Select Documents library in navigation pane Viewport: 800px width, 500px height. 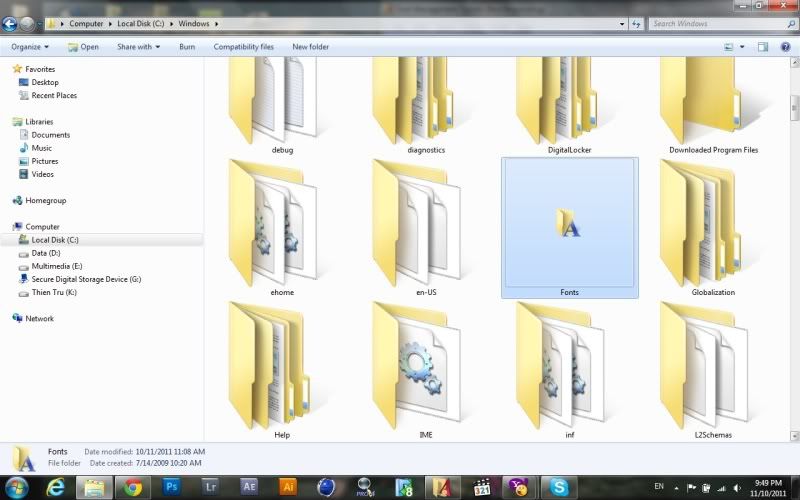50,134
